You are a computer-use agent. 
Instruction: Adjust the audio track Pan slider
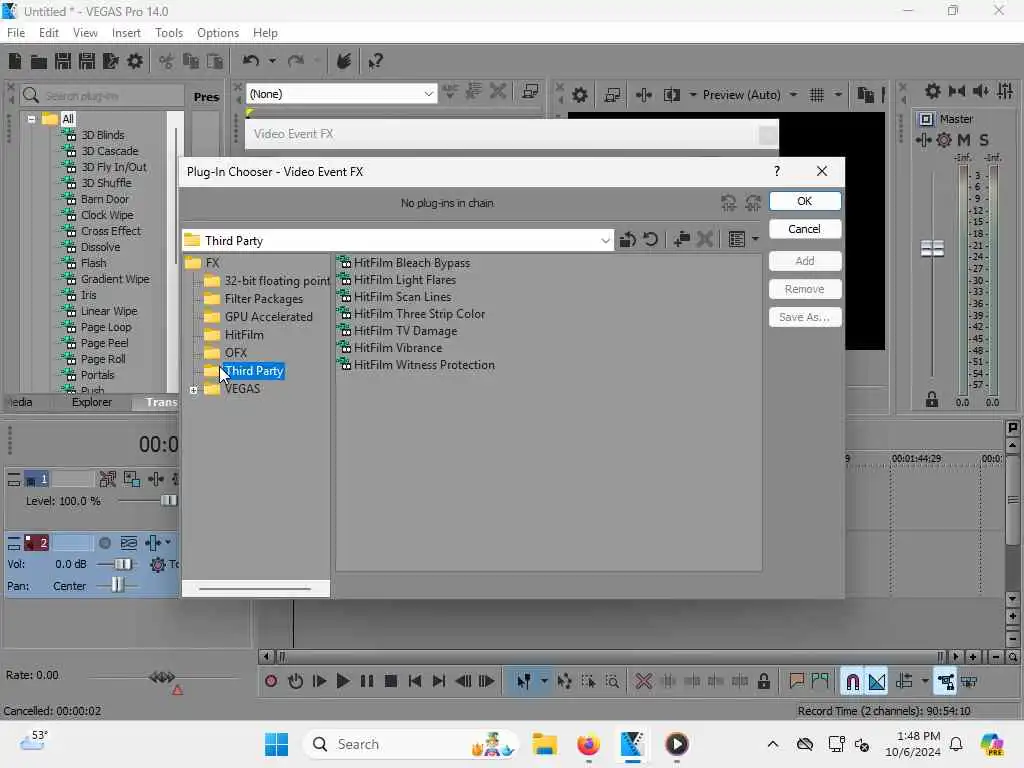pos(117,586)
